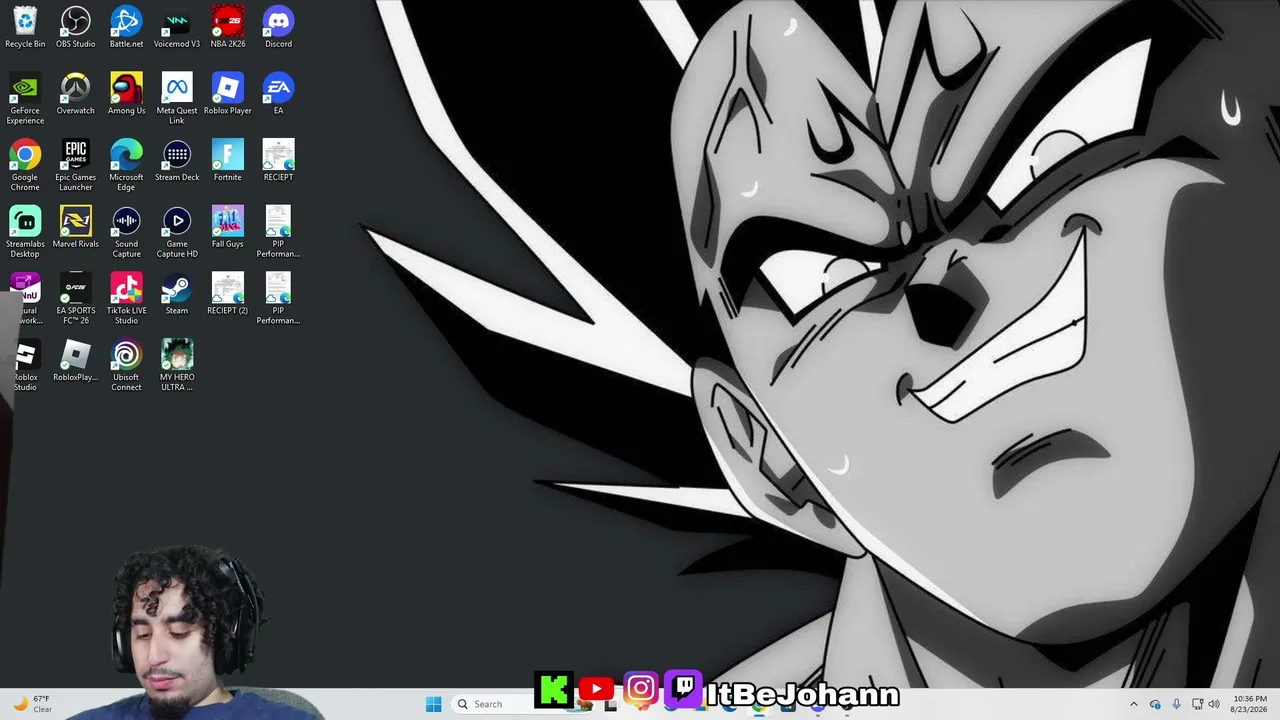Select the EA SPORTS FC 26 icon

(76, 298)
